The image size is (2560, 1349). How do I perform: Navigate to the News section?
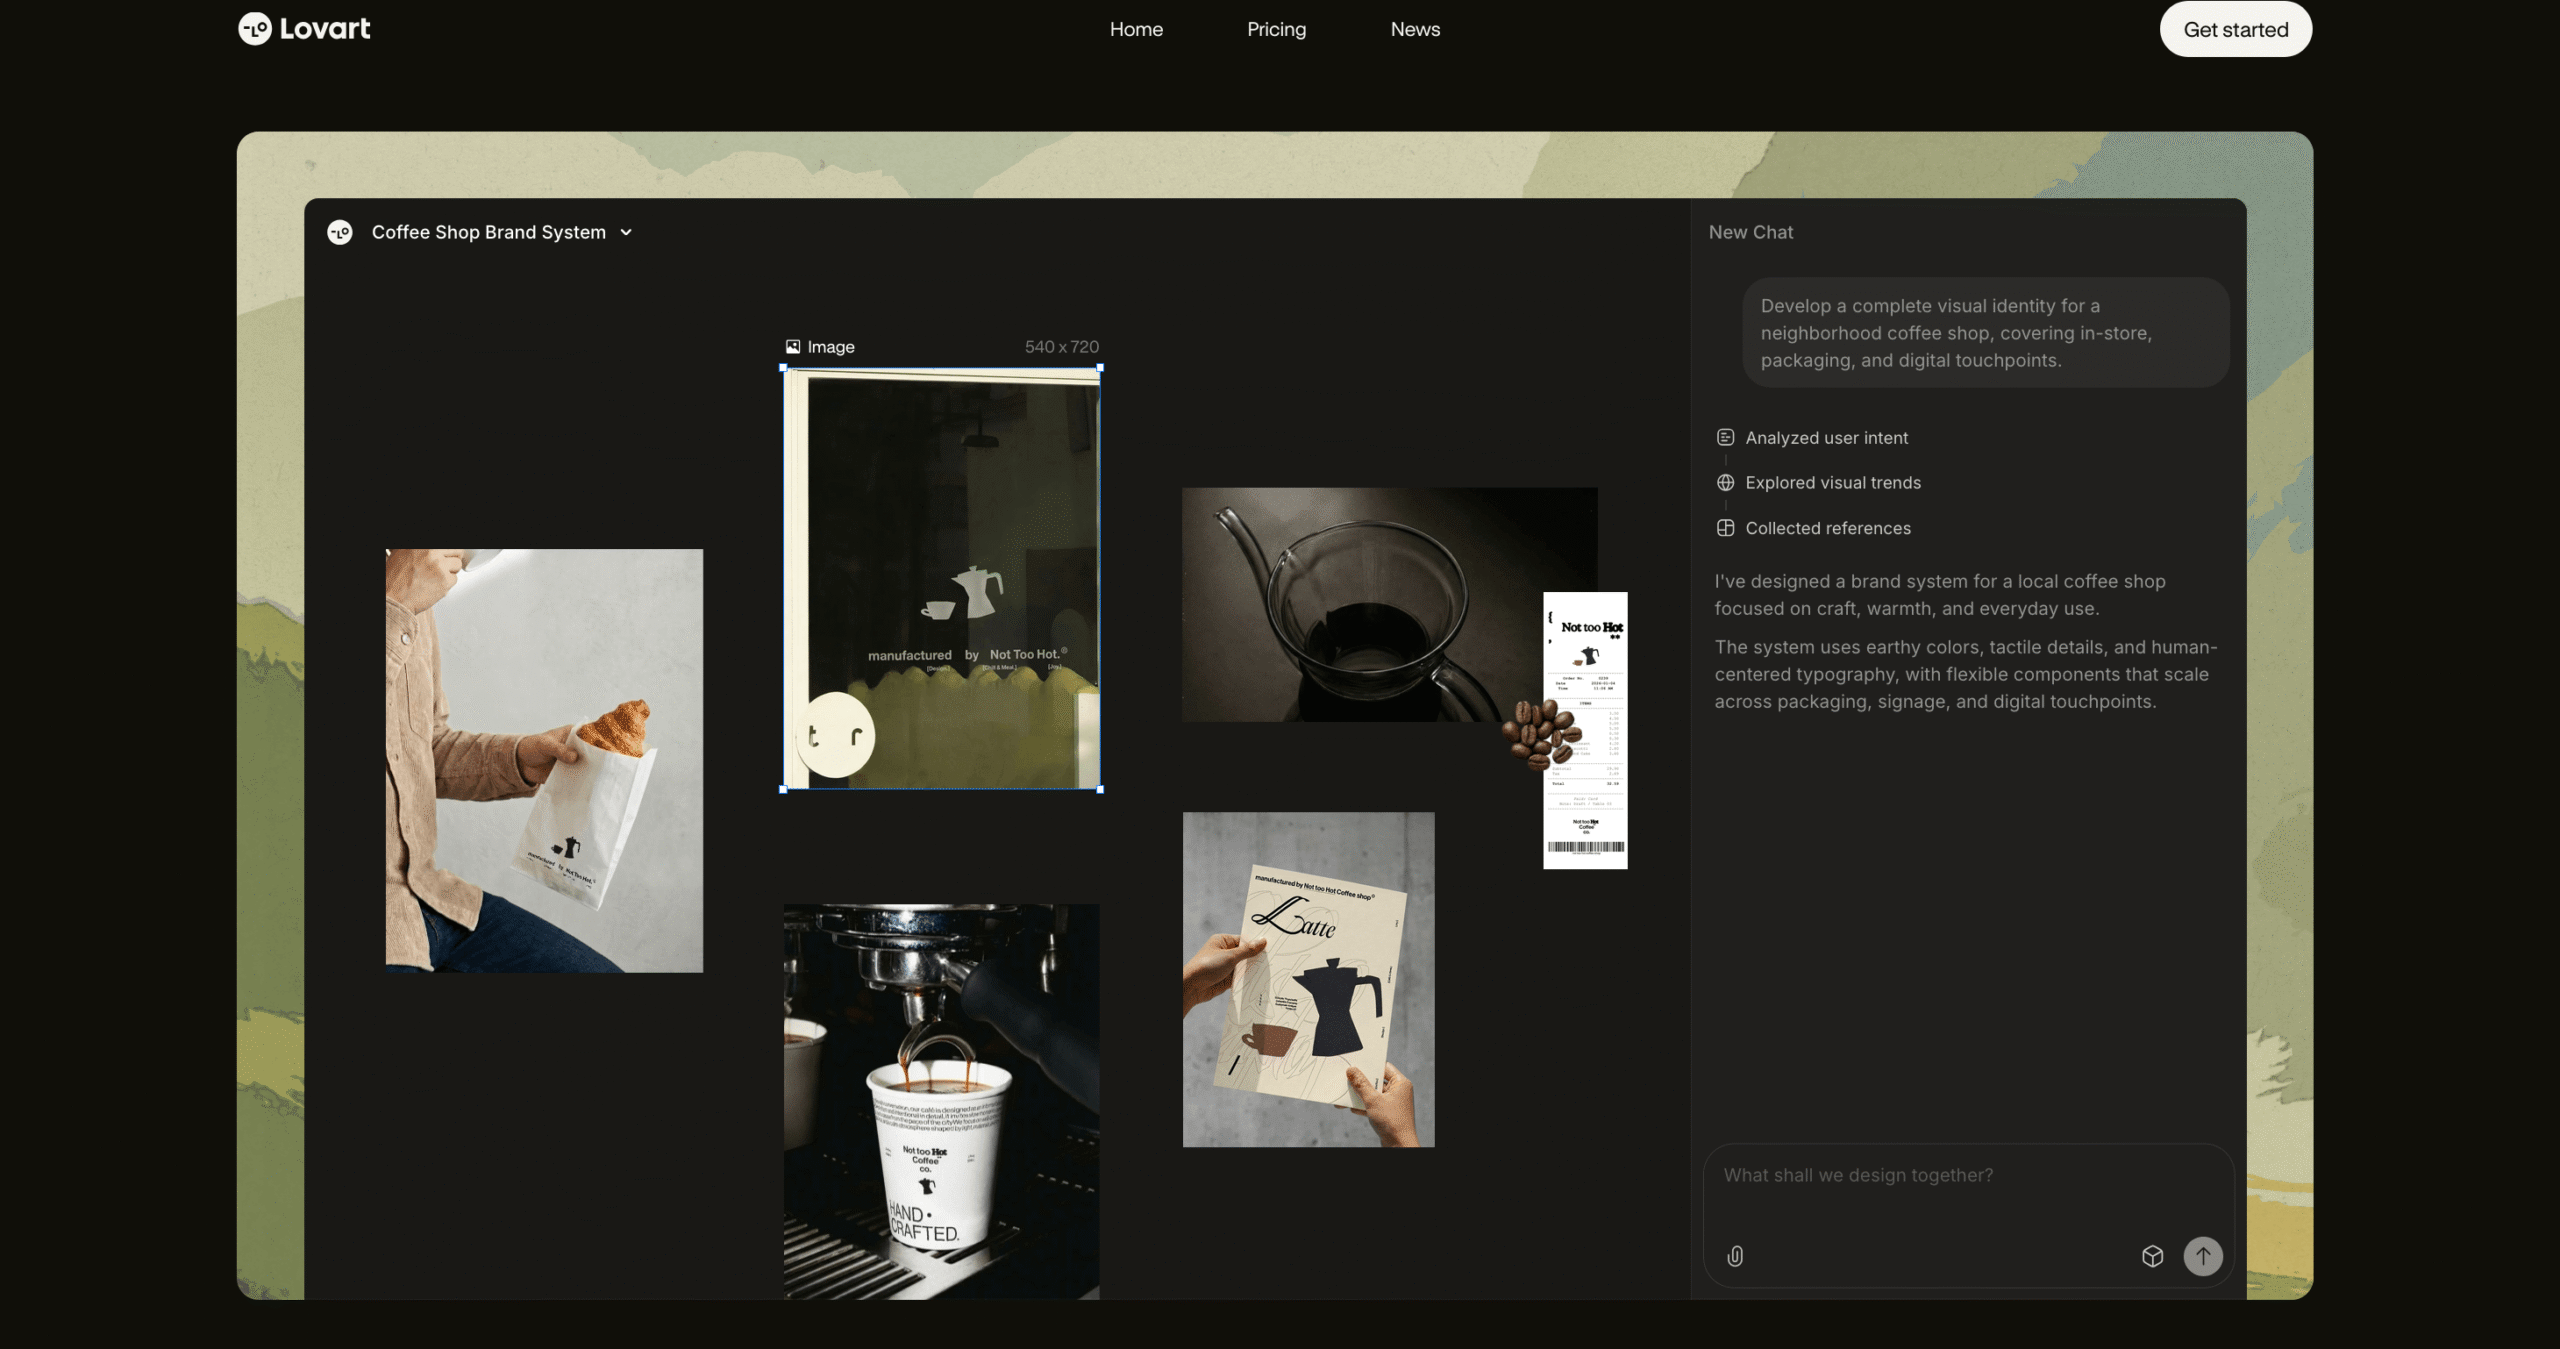(x=1414, y=29)
